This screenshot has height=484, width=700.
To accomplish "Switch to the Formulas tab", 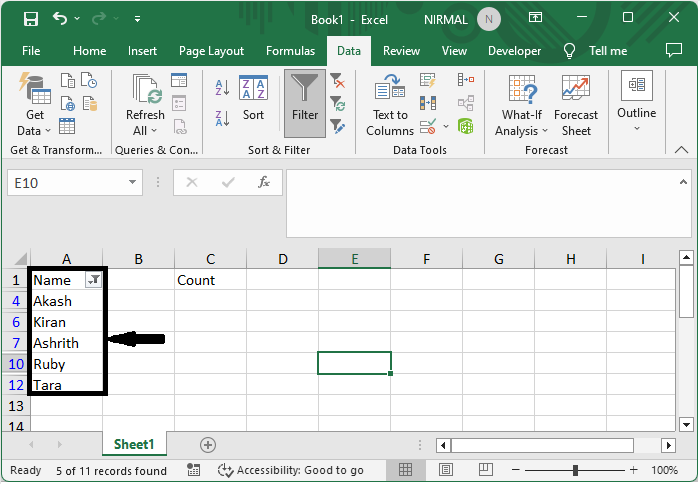I will [x=291, y=51].
